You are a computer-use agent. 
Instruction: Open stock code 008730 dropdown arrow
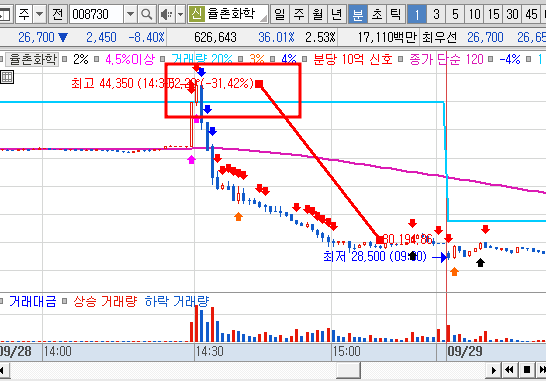130,14
